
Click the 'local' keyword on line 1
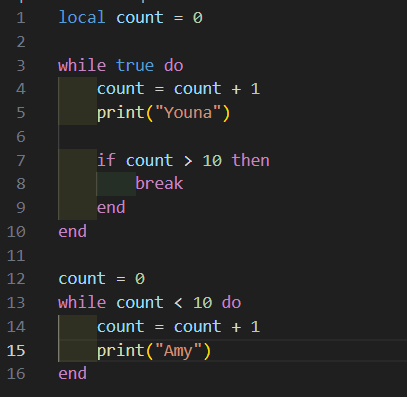tap(82, 17)
